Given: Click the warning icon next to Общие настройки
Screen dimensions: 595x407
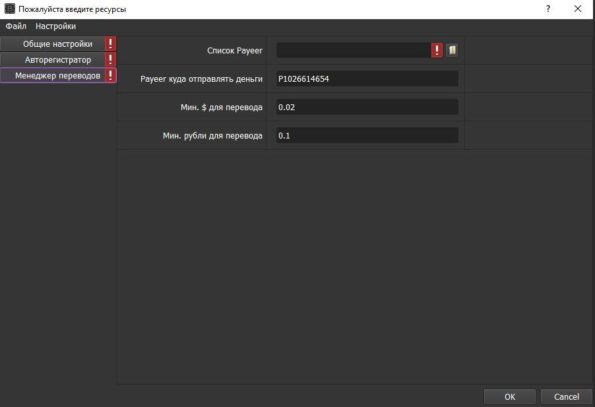Looking at the screenshot, I should click(x=110, y=44).
